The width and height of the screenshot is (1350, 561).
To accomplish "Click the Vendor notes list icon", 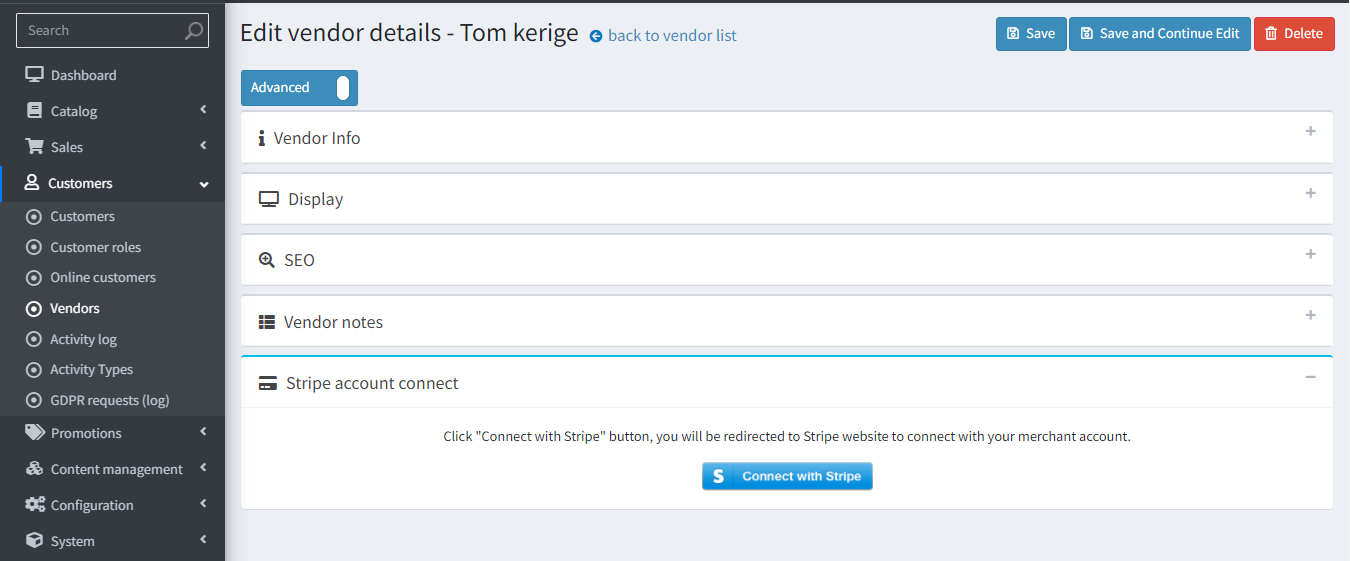I will point(267,322).
